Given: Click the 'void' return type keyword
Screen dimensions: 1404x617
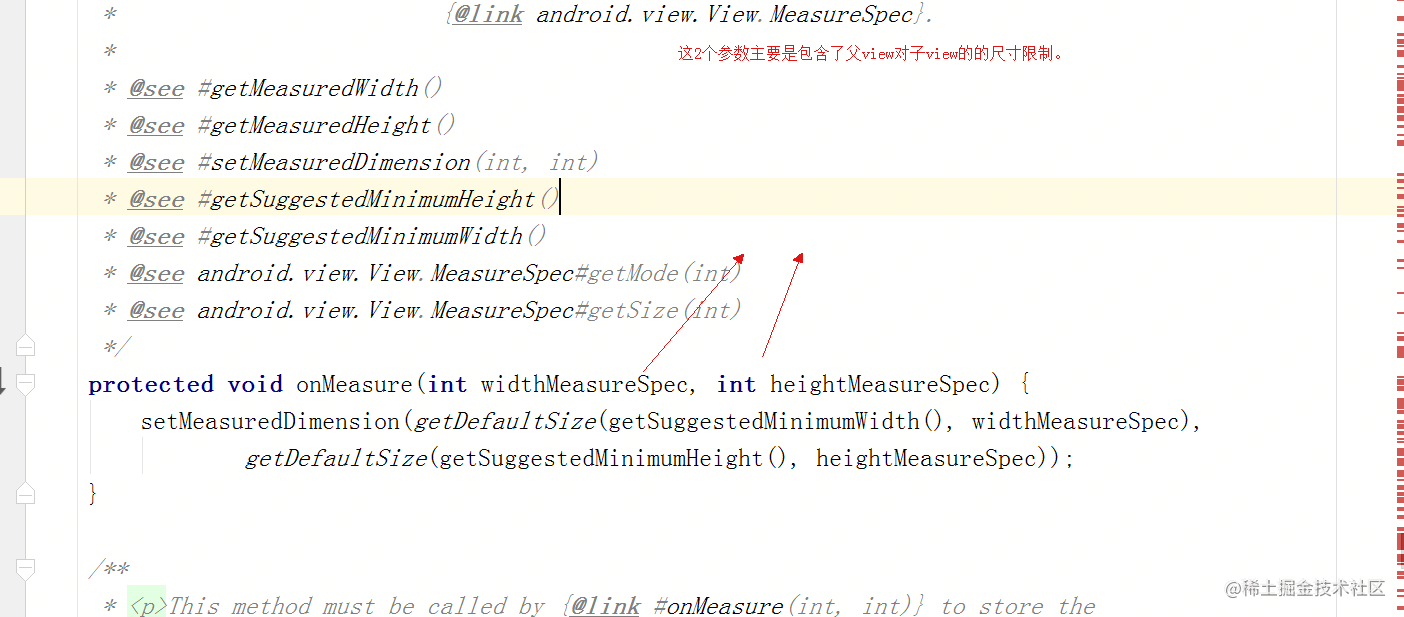Looking at the screenshot, I should click(x=255, y=384).
